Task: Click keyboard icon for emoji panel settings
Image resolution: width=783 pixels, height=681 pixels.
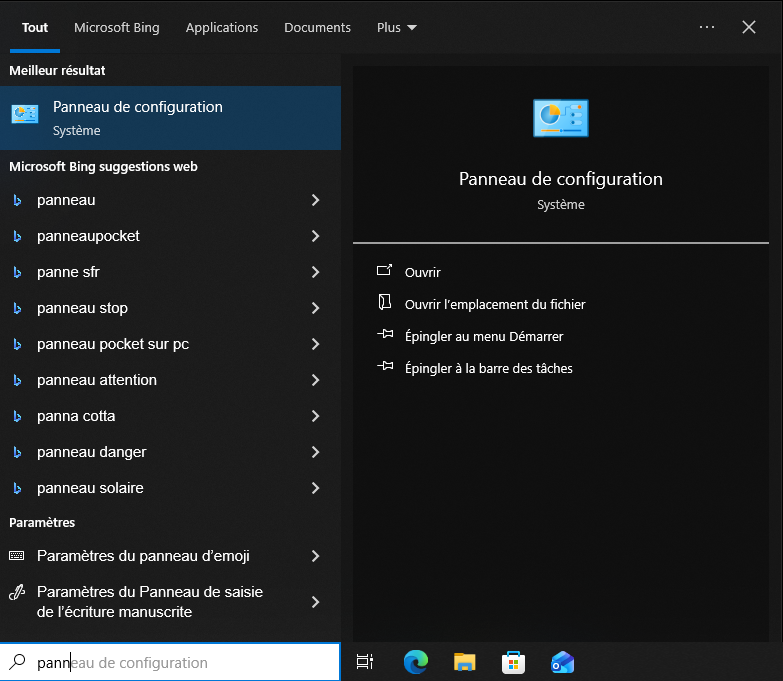Action: pyautogui.click(x=16, y=556)
